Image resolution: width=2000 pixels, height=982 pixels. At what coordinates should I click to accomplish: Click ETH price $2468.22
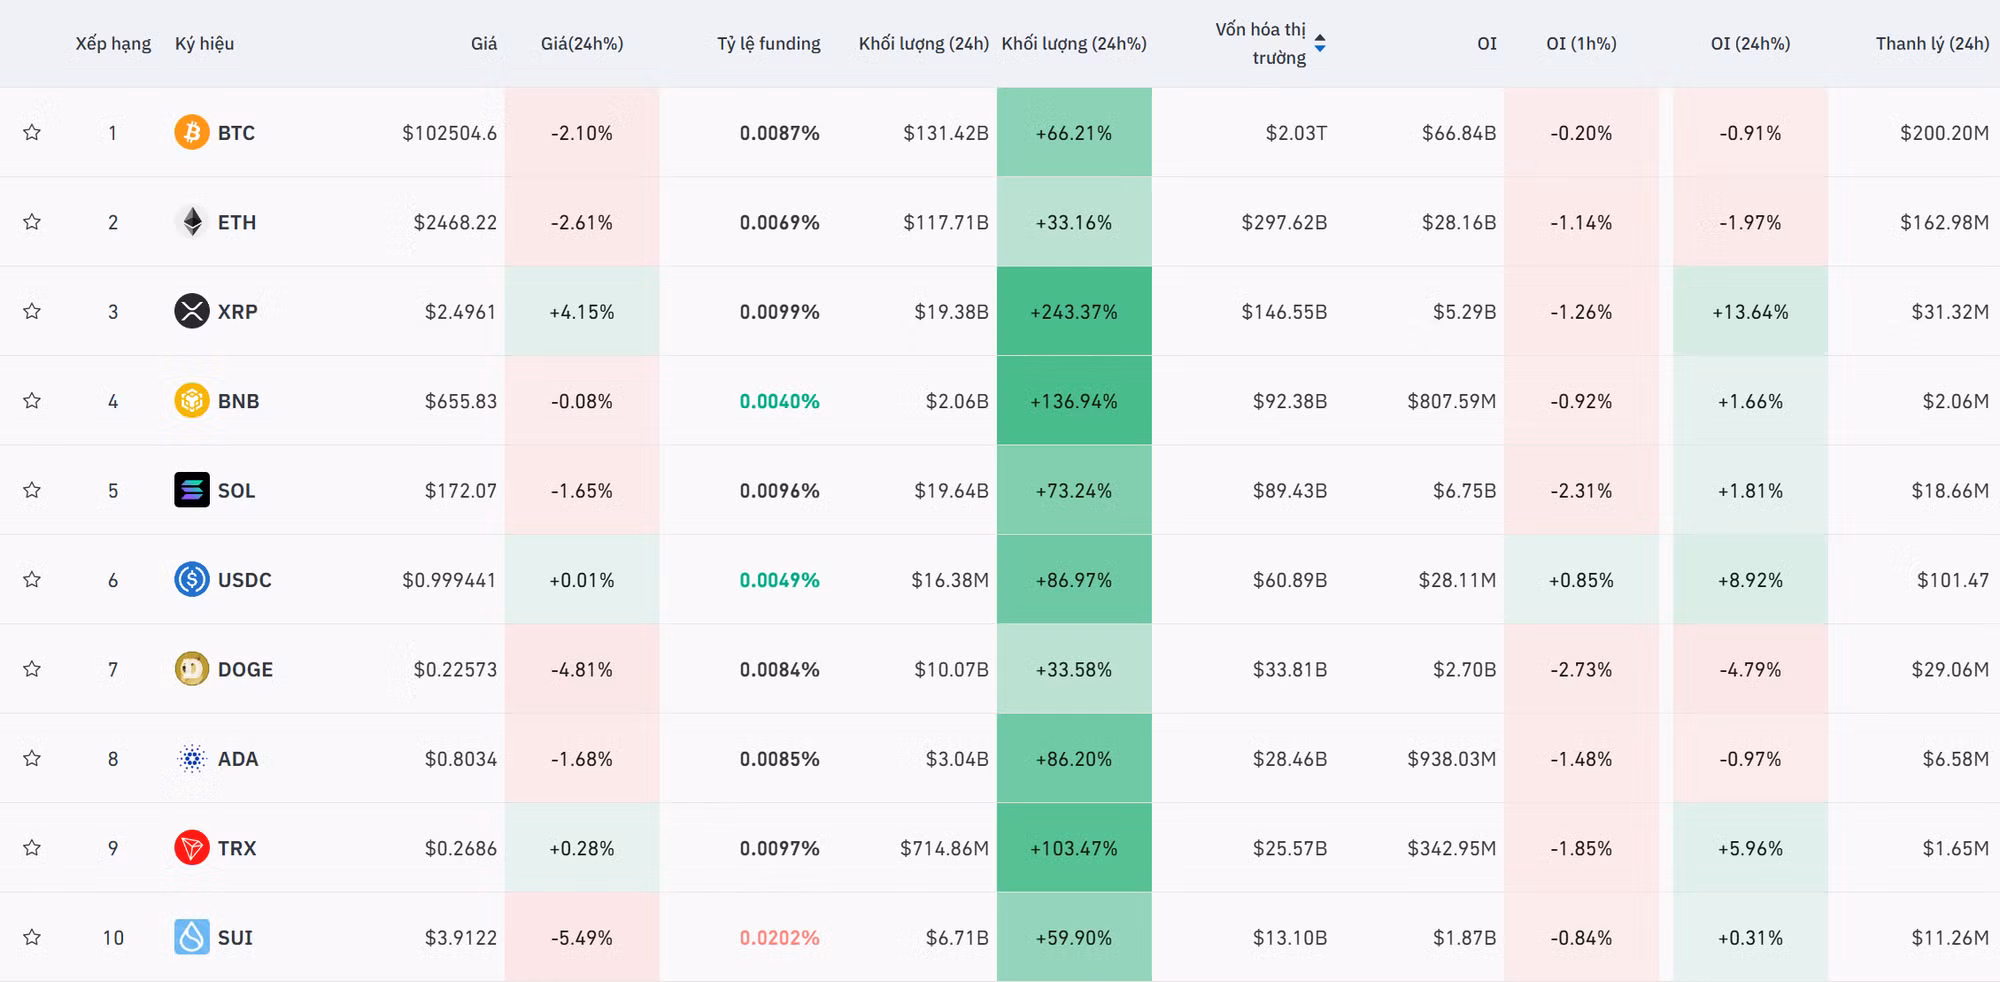(456, 222)
